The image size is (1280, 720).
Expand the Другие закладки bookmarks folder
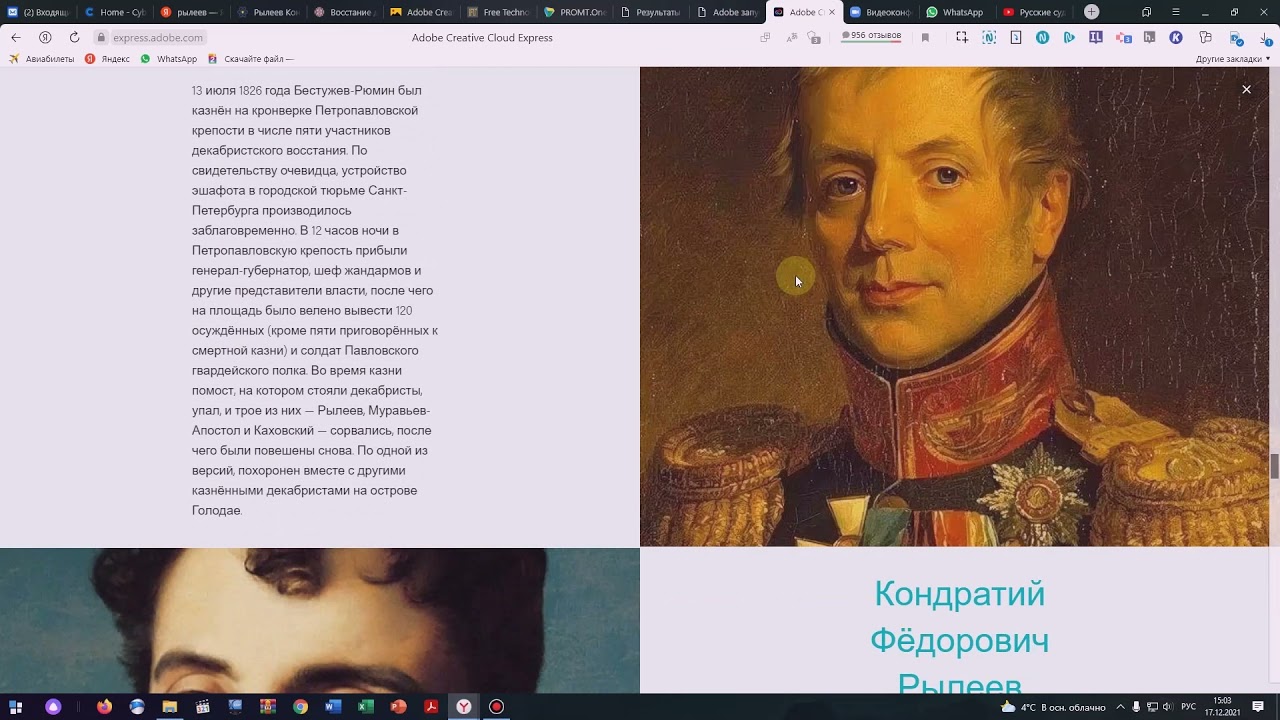[x=1233, y=59]
